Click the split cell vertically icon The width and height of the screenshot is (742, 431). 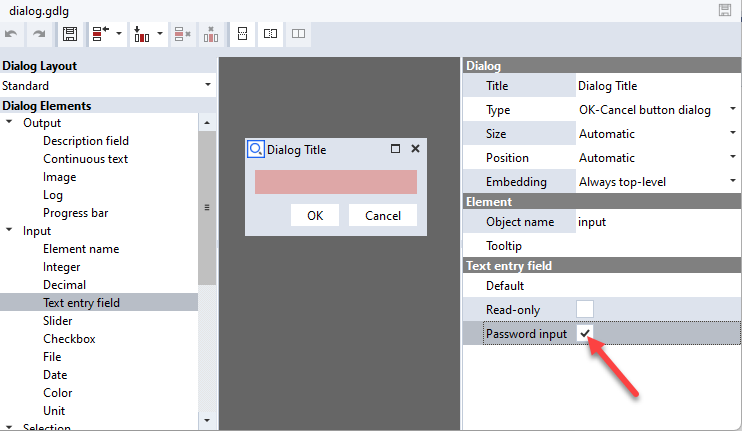(x=241, y=34)
